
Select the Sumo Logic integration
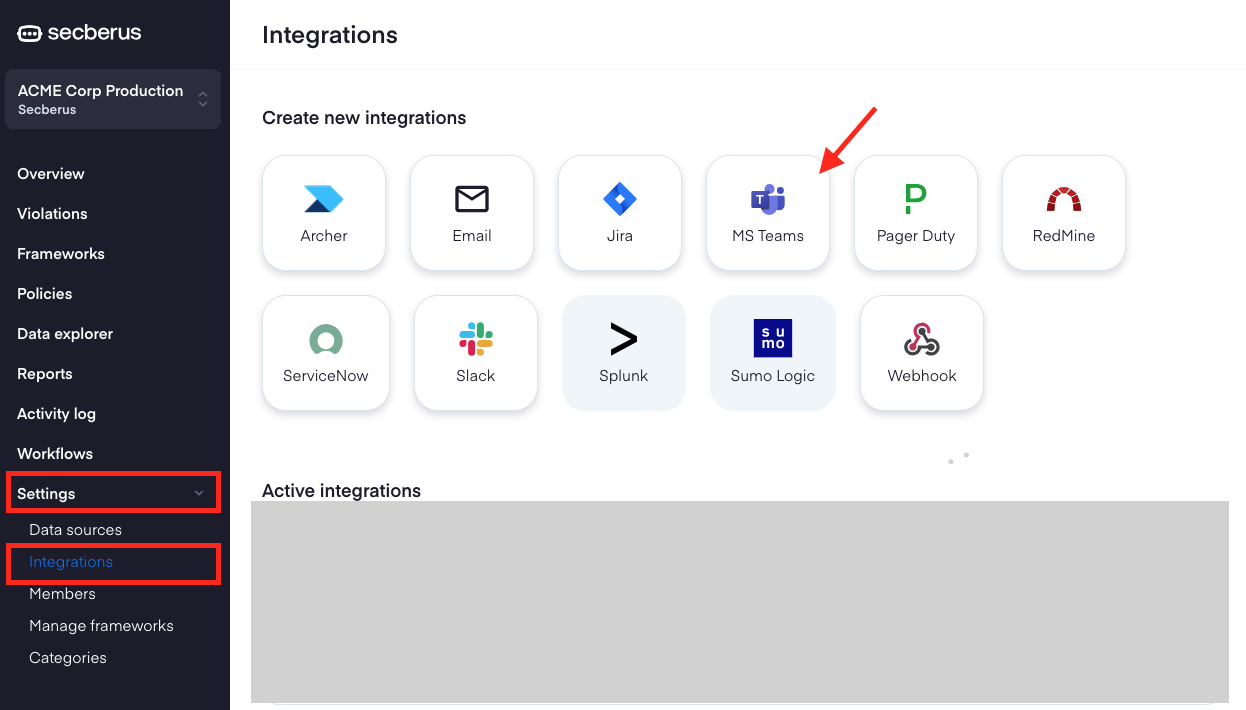(x=773, y=353)
